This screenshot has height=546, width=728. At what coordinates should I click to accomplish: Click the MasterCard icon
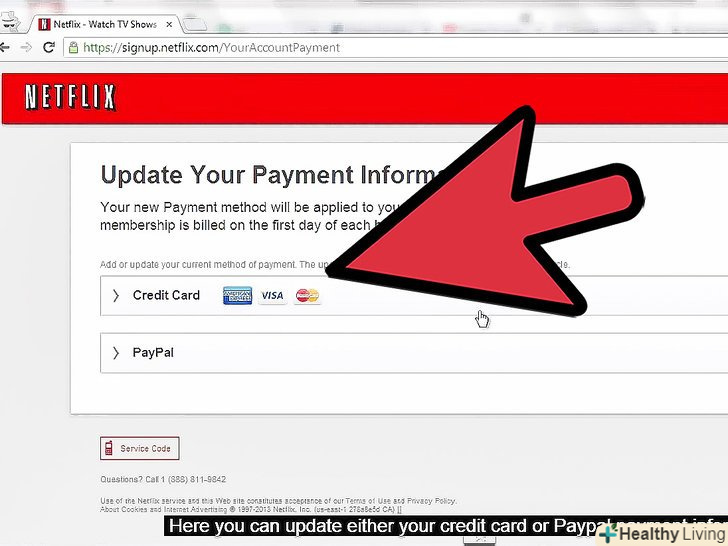[307, 296]
